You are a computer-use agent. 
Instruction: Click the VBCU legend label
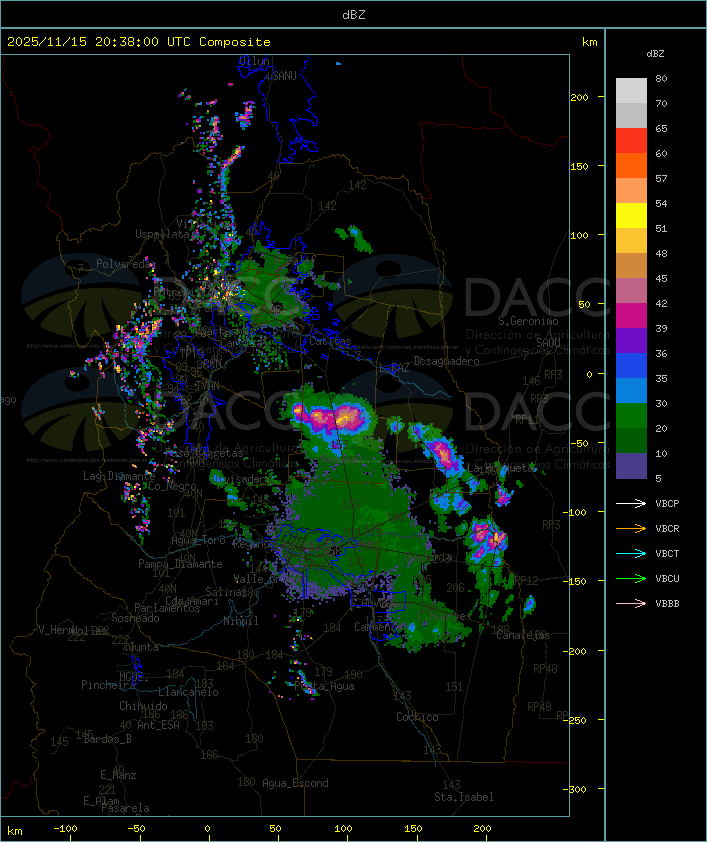667,578
